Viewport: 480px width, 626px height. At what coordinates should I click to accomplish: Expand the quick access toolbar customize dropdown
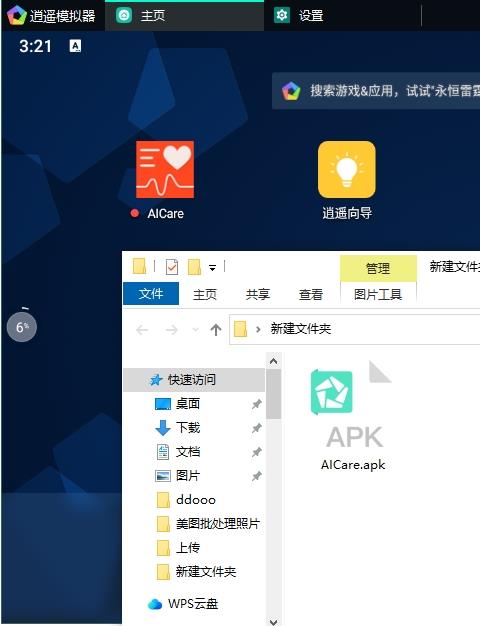pyautogui.click(x=212, y=267)
